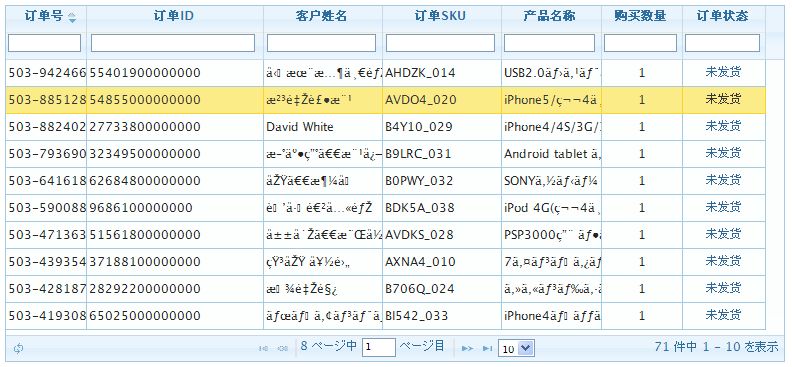Go to the previous page using the pager icon
The height and width of the screenshot is (367, 792).
[x=283, y=348]
